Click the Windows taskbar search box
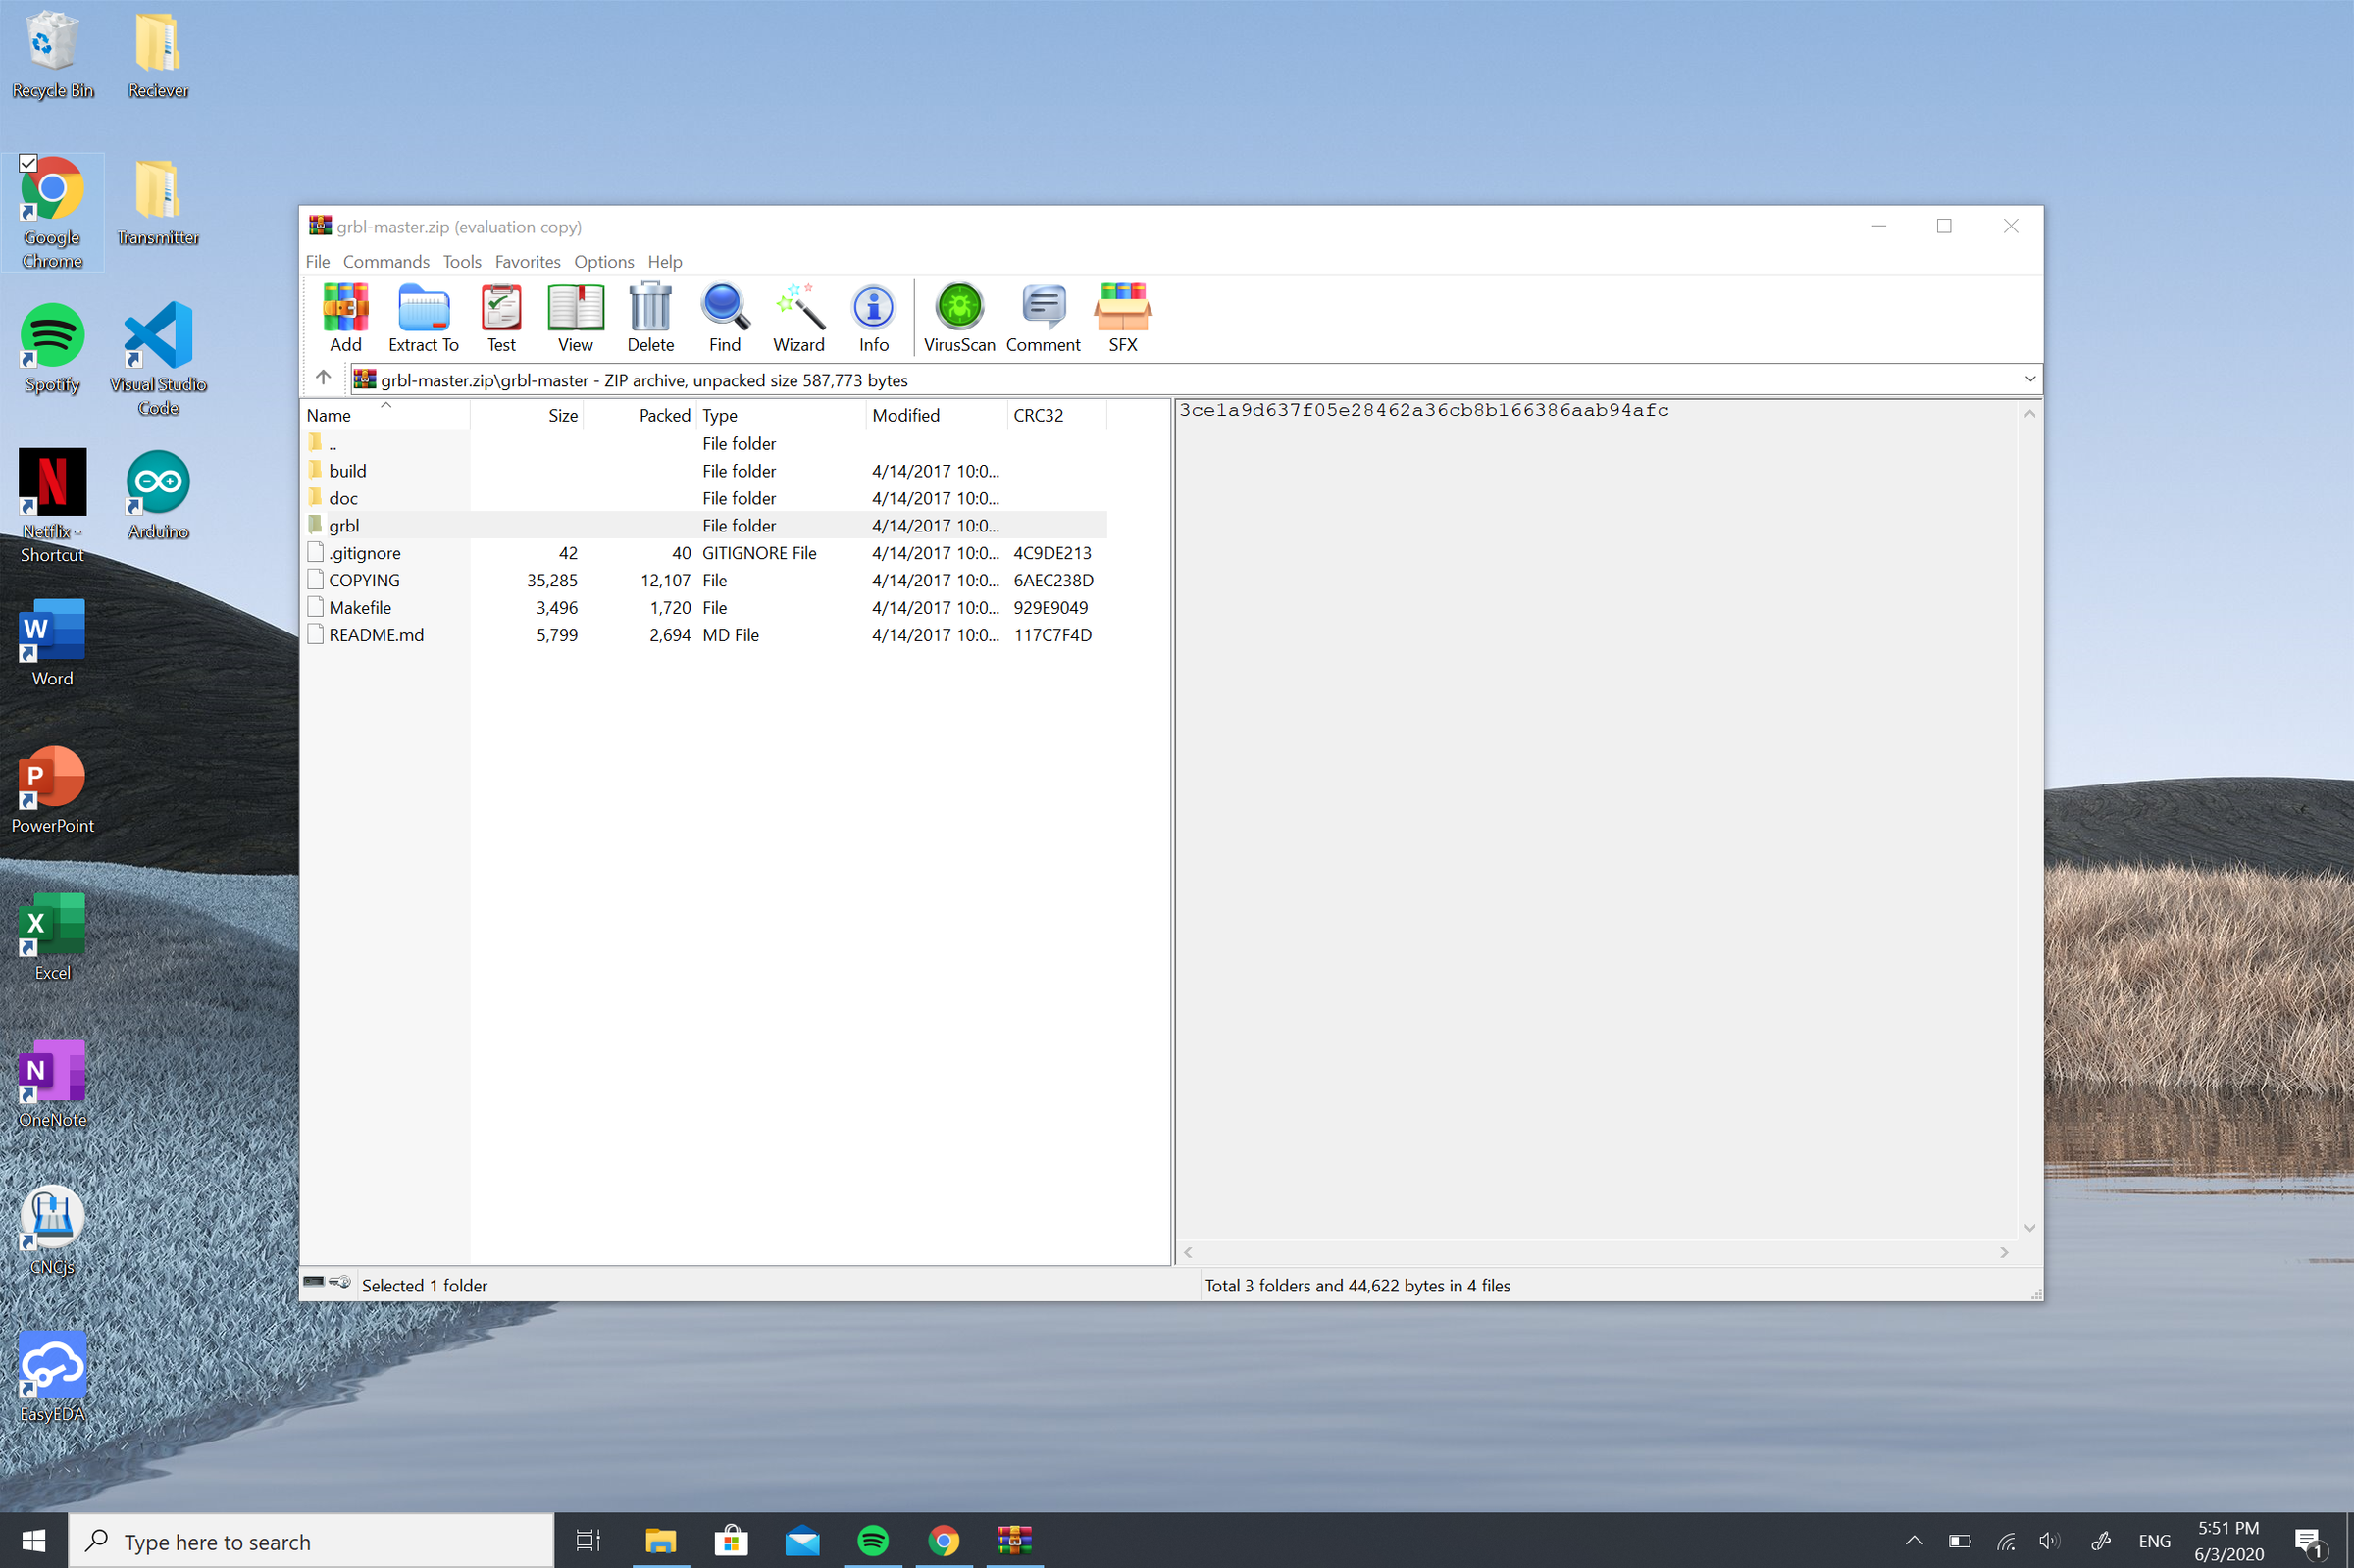 point(310,1541)
